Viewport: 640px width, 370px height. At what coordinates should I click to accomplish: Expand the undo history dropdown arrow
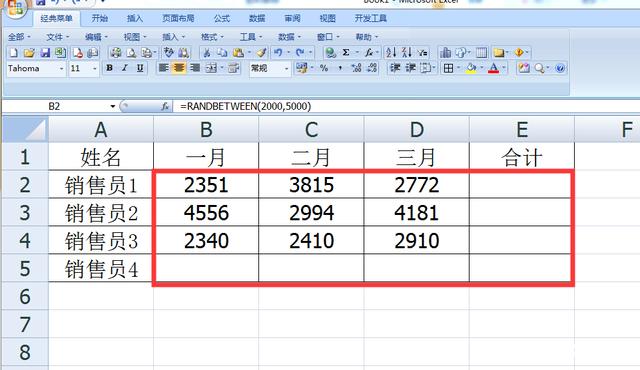click(x=288, y=53)
